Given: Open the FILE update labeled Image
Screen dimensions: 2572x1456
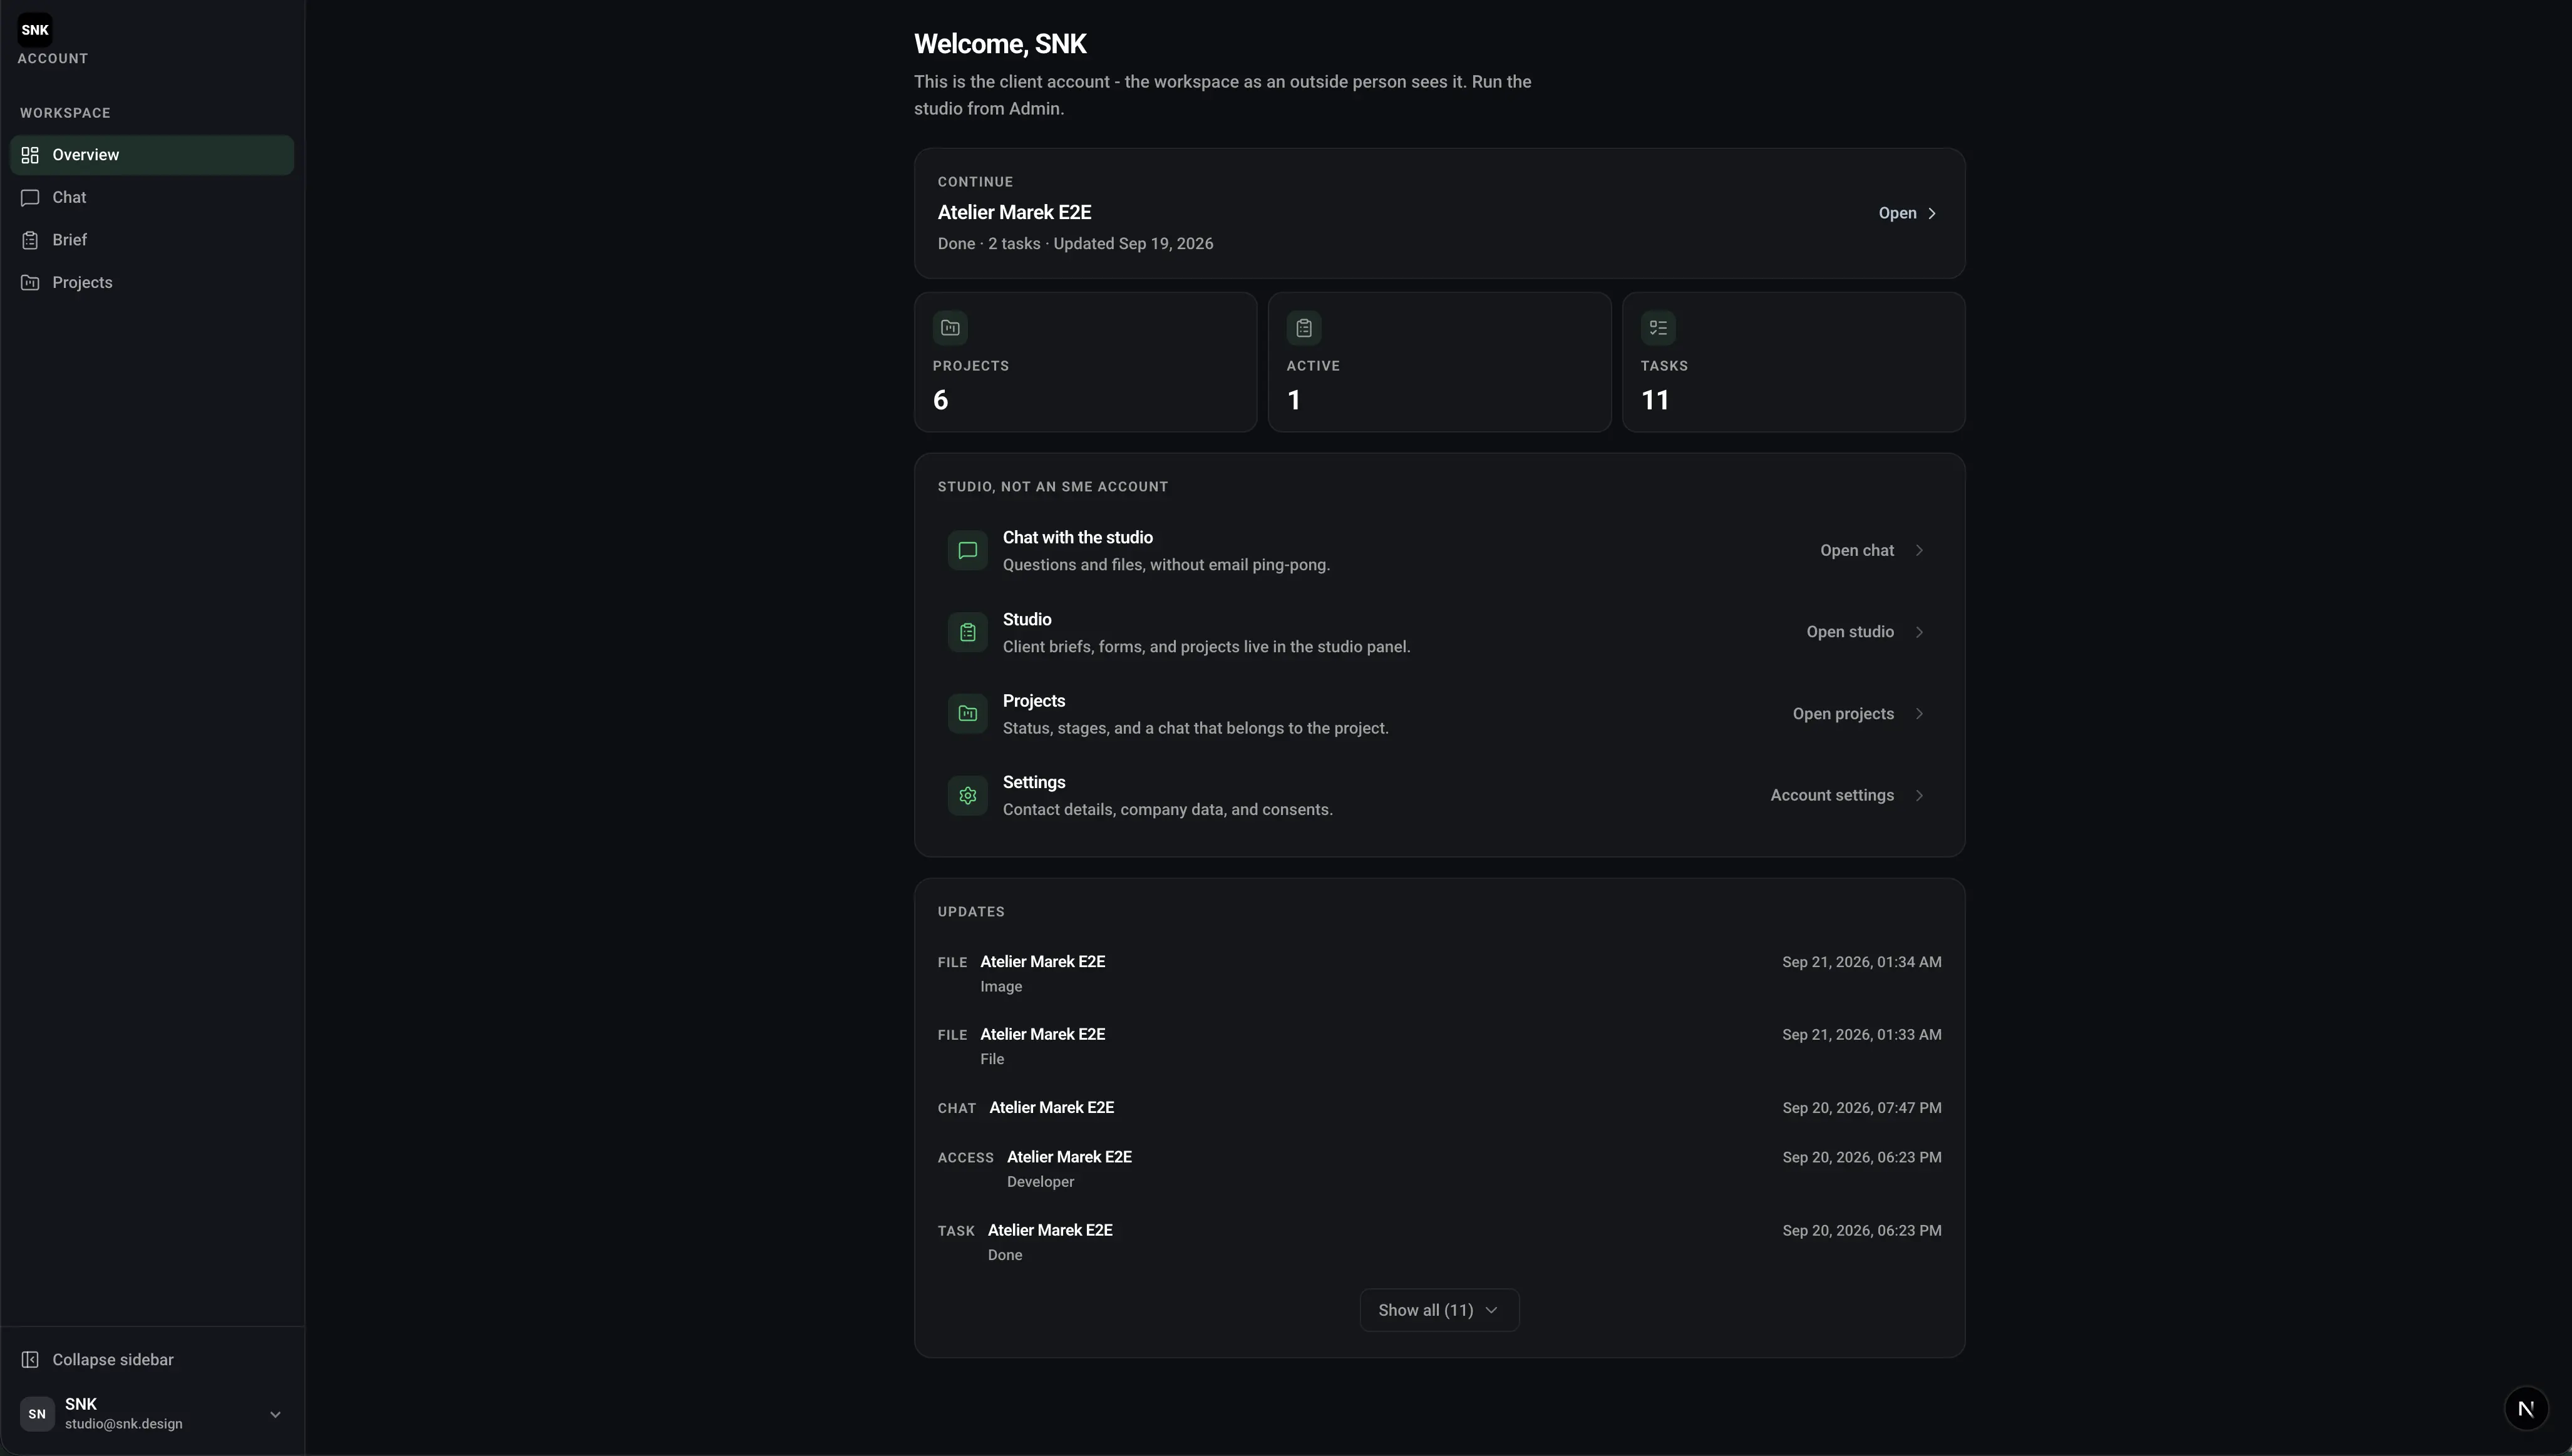Looking at the screenshot, I should pos(1439,974).
